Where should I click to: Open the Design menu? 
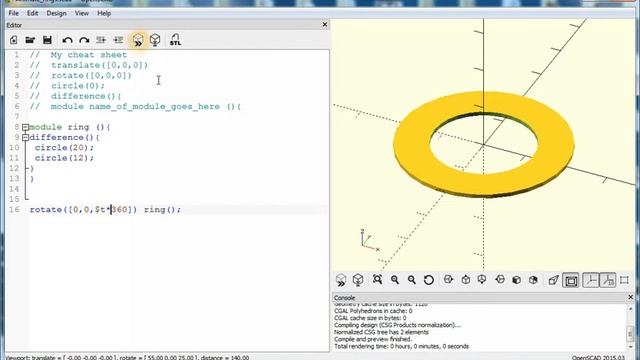click(x=56, y=13)
